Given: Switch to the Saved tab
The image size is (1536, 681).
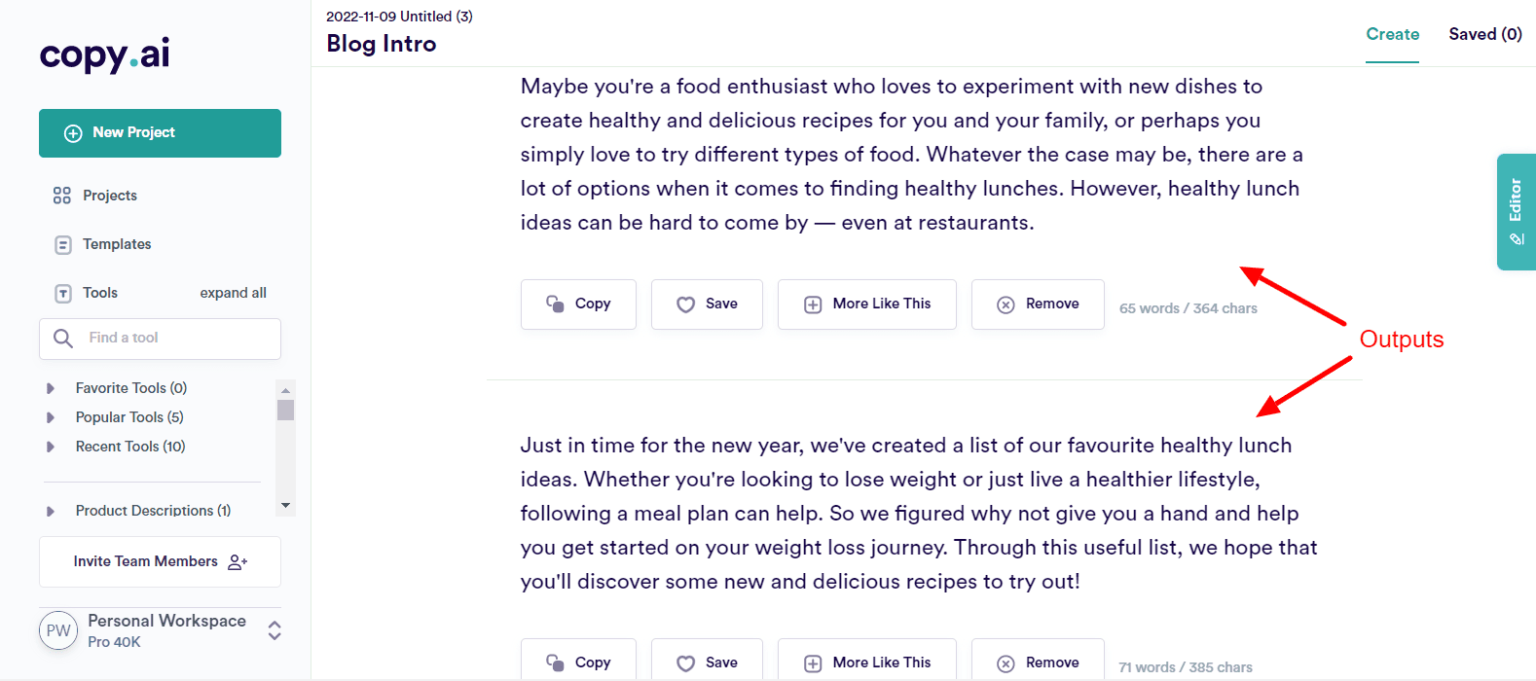Looking at the screenshot, I should [x=1485, y=33].
